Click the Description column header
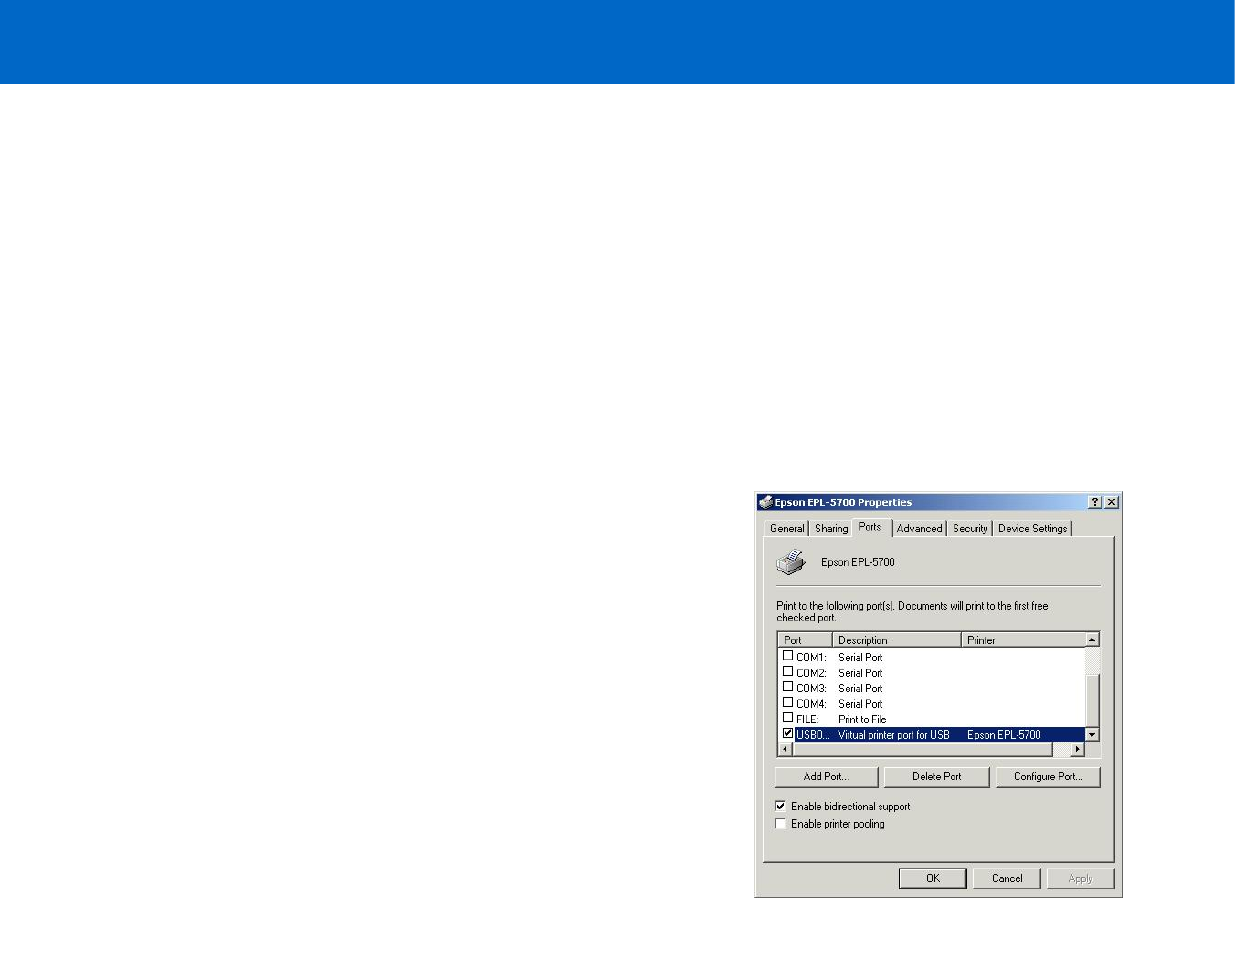This screenshot has width=1235, height=954. tap(897, 640)
